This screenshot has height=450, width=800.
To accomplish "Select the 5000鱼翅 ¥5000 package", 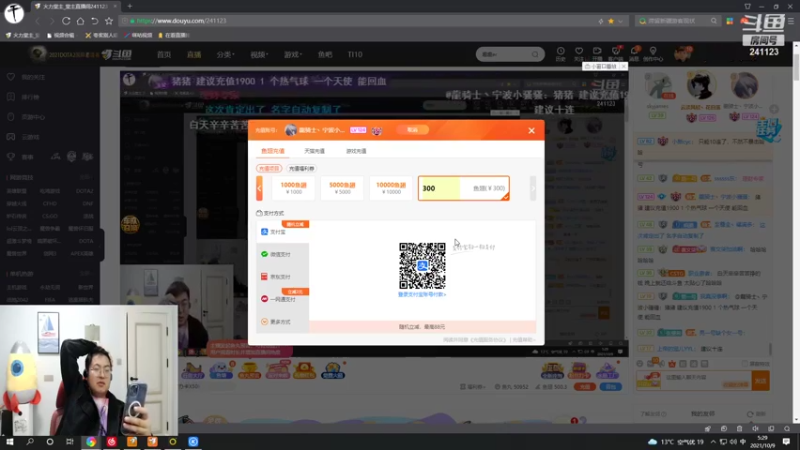I will pyautogui.click(x=342, y=188).
